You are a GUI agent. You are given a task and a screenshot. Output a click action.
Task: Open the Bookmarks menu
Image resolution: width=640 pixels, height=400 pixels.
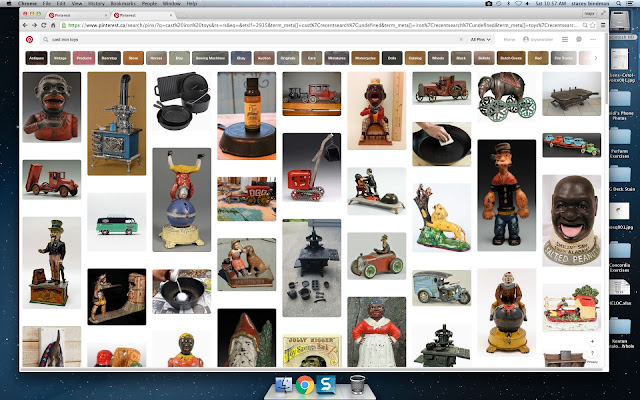click(123, 3)
